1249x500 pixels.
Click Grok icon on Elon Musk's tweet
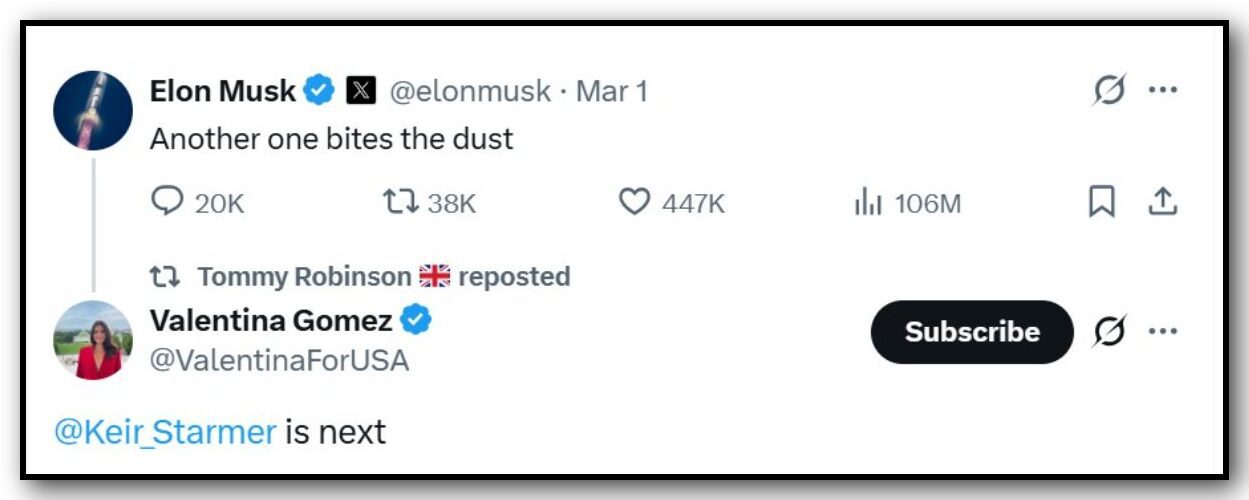(1108, 90)
